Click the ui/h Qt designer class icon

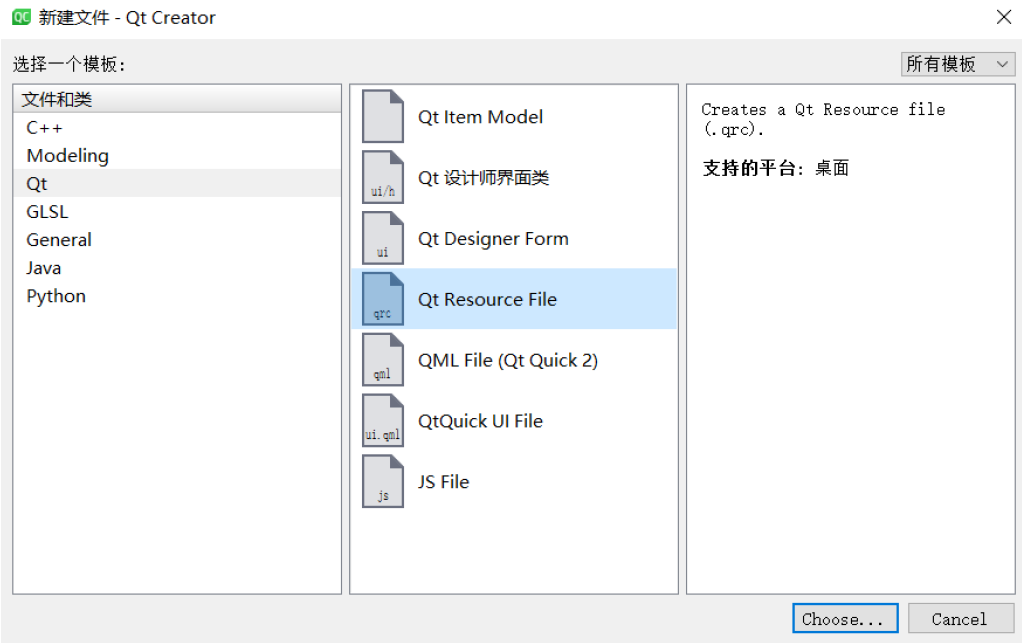383,177
